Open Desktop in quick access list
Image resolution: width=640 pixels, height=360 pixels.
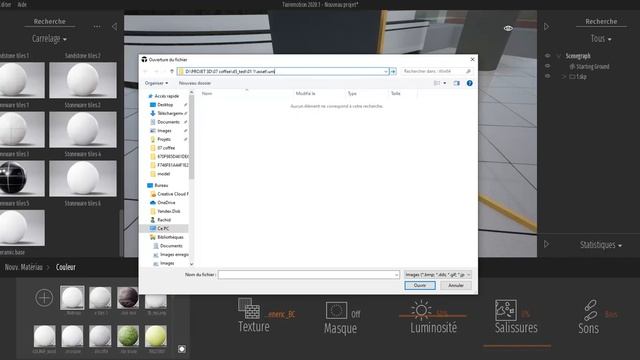165,105
